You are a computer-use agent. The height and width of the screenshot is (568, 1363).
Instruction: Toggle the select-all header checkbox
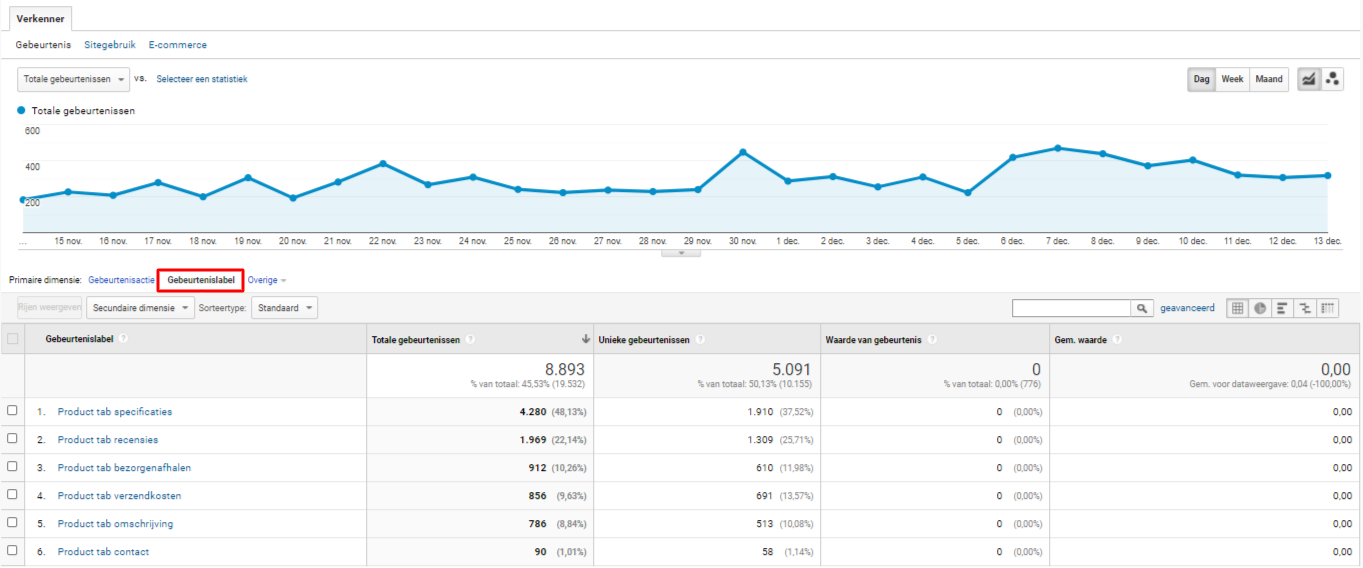[x=12, y=339]
